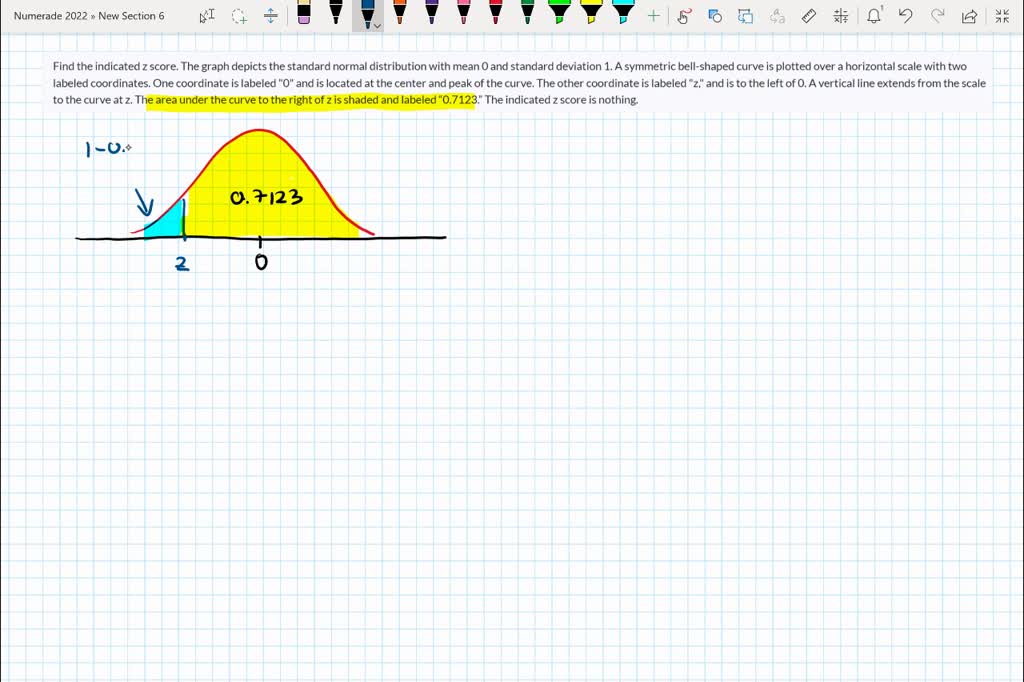1024x682 pixels.
Task: Toggle the grayed text-convert tool
Action: tap(777, 16)
